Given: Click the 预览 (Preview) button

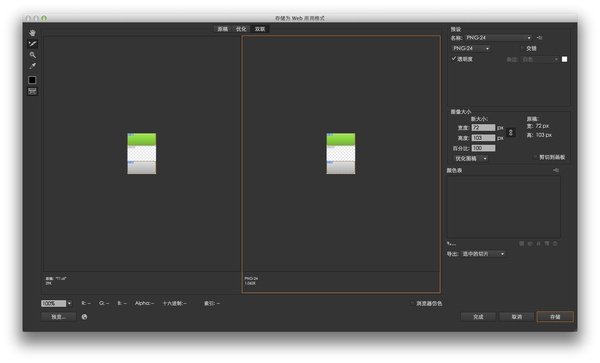Looking at the screenshot, I should (x=58, y=317).
